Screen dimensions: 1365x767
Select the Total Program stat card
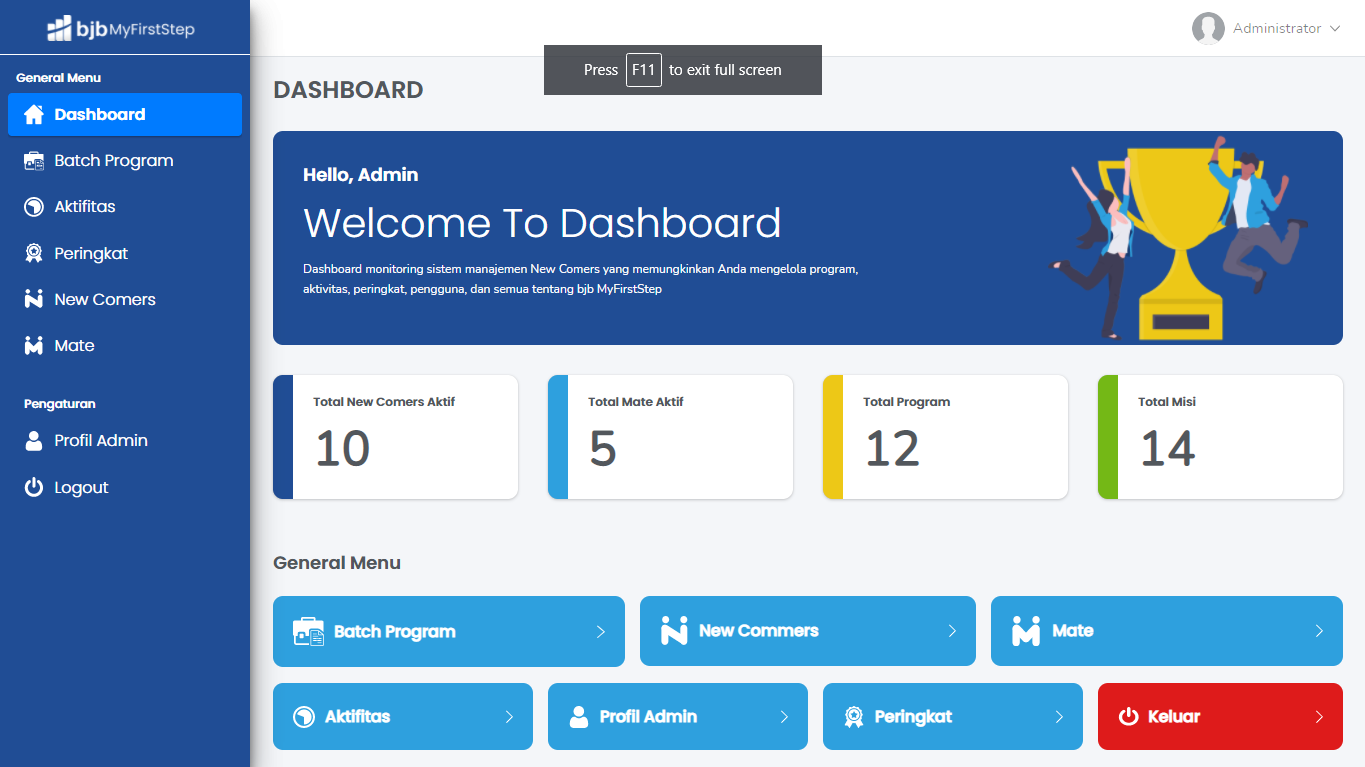(946, 437)
